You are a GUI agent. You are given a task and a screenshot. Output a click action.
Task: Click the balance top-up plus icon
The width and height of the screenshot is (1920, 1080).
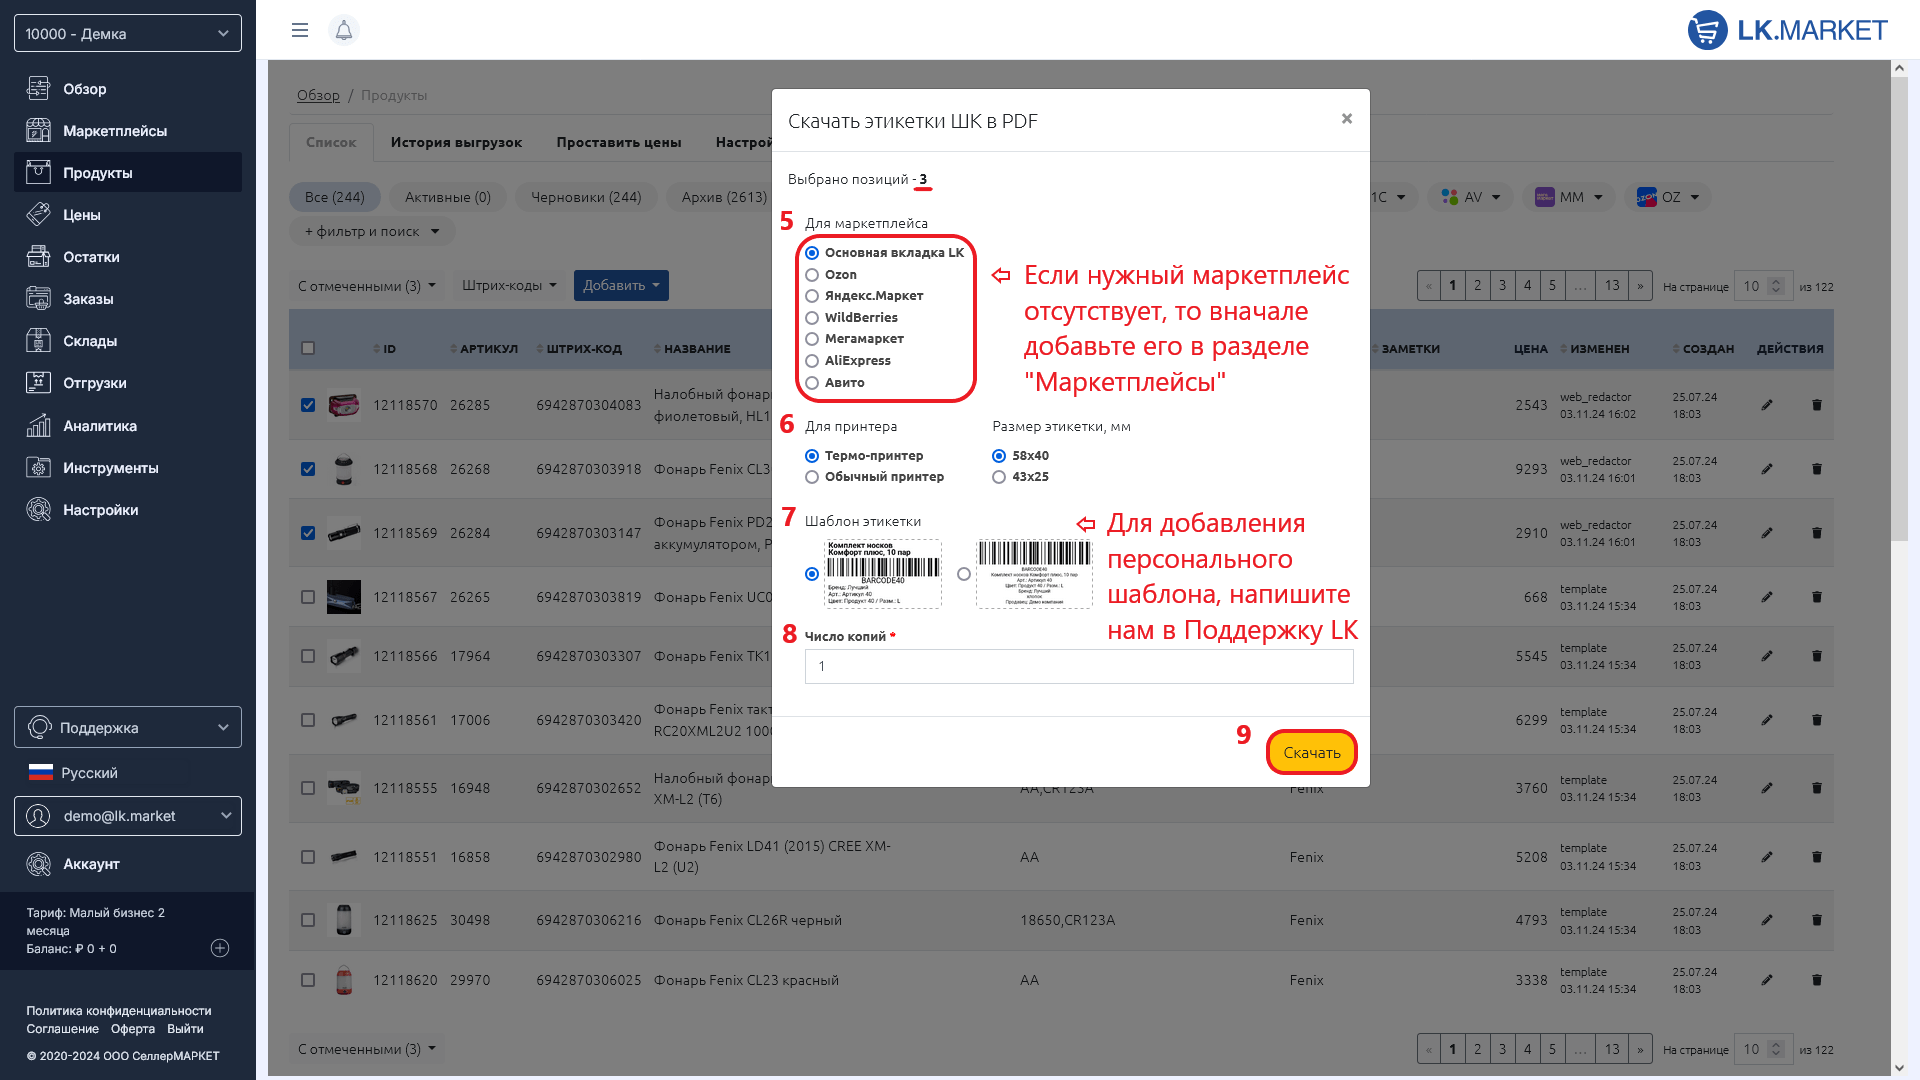(x=220, y=948)
